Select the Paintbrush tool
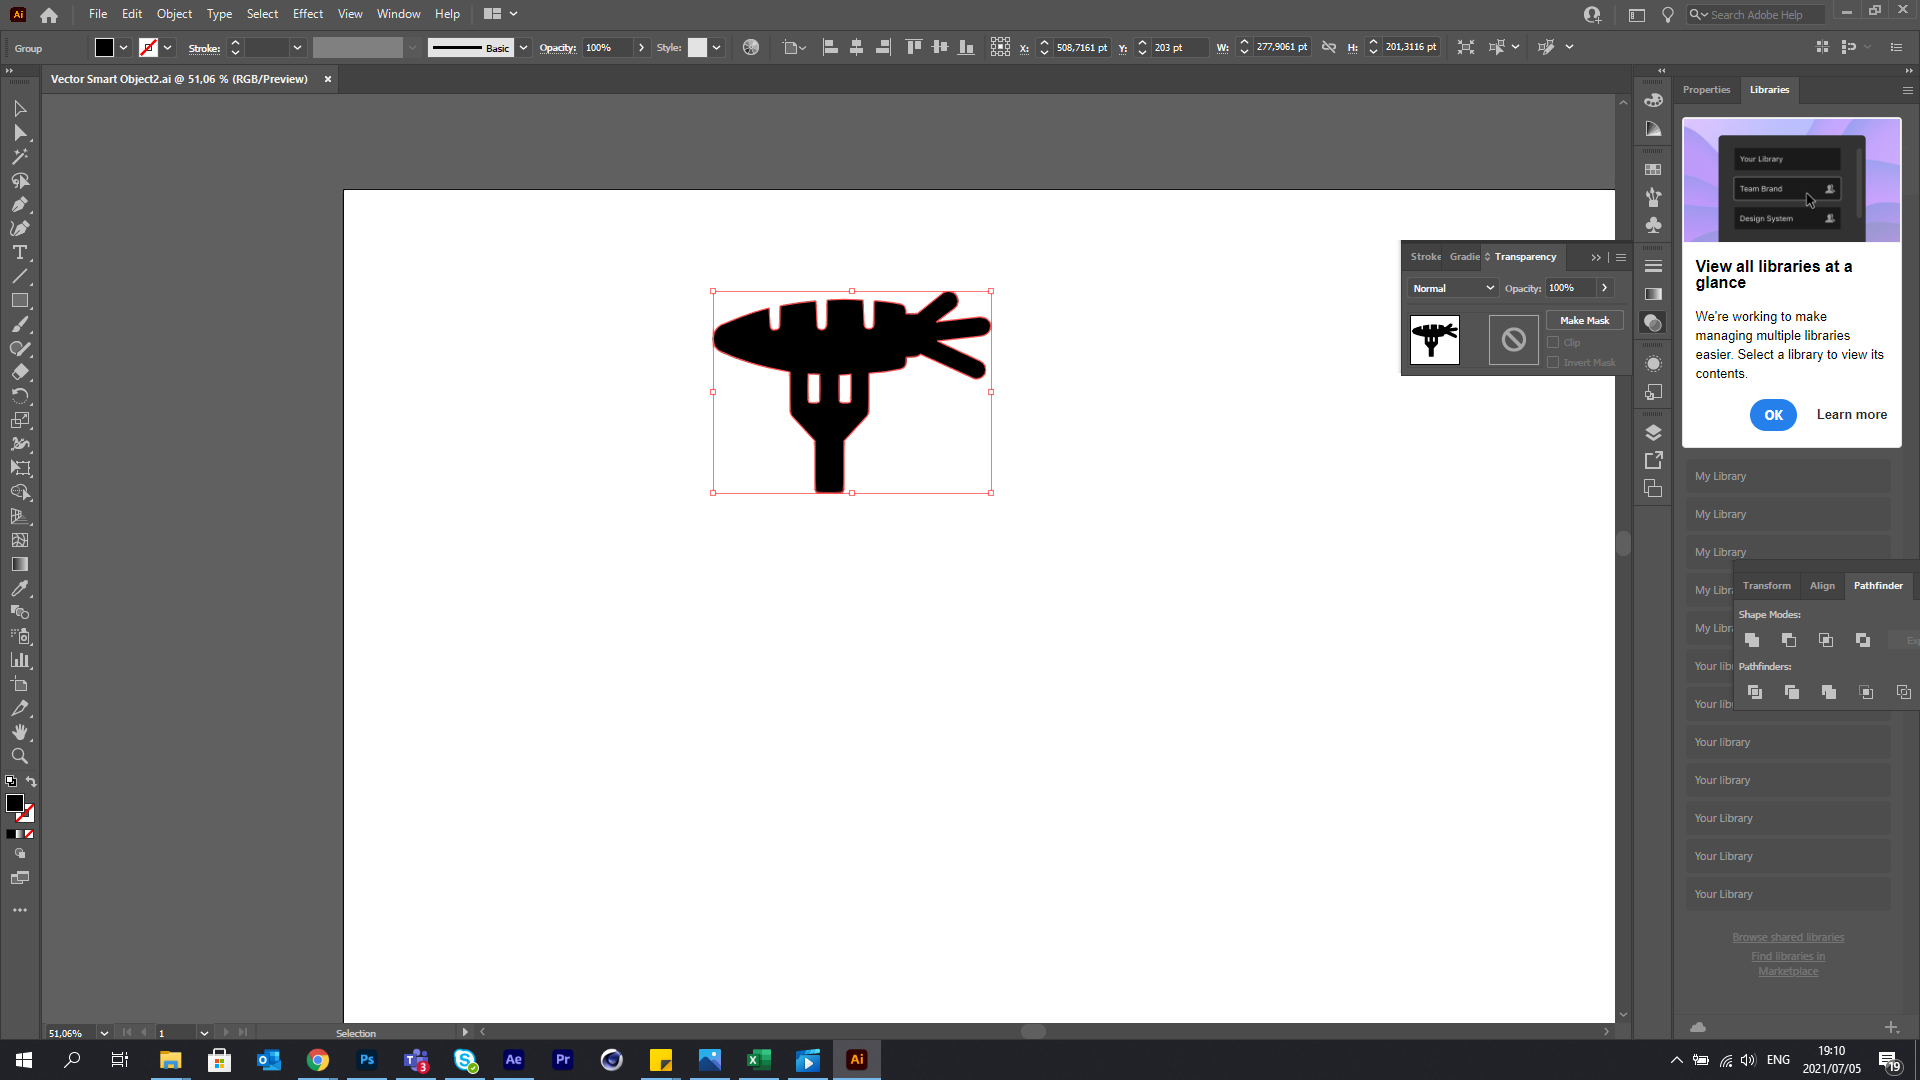 point(19,324)
